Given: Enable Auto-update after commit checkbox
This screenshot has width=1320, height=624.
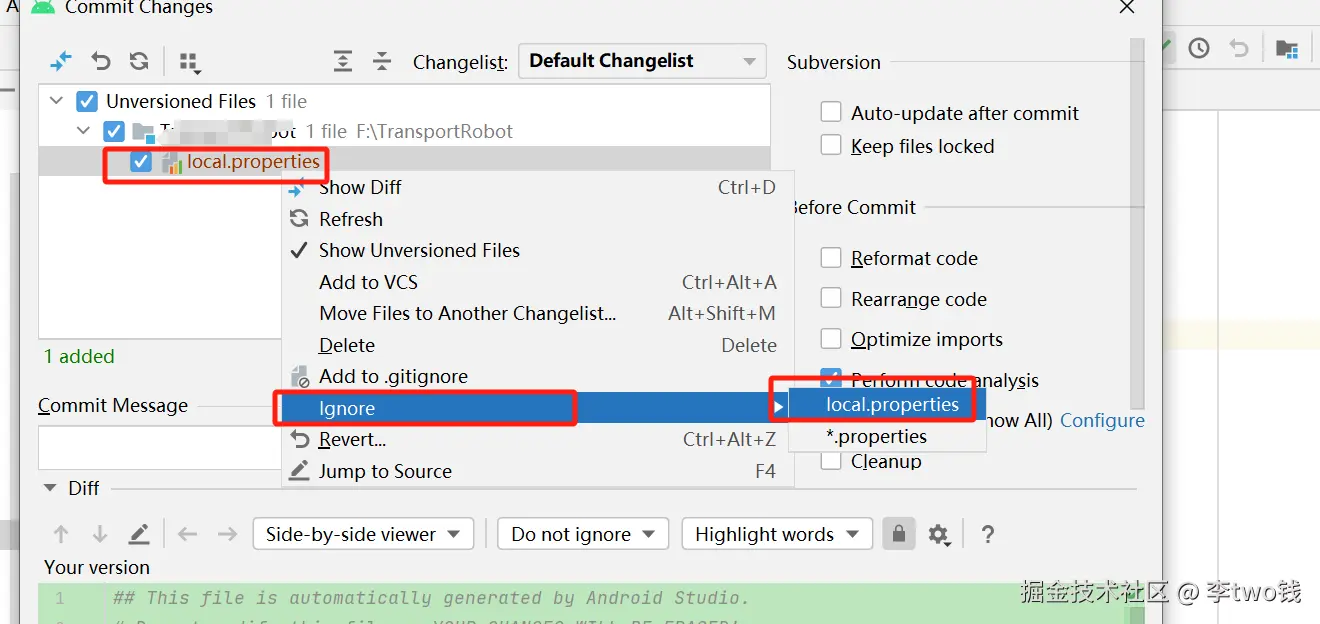Looking at the screenshot, I should coord(831,112).
